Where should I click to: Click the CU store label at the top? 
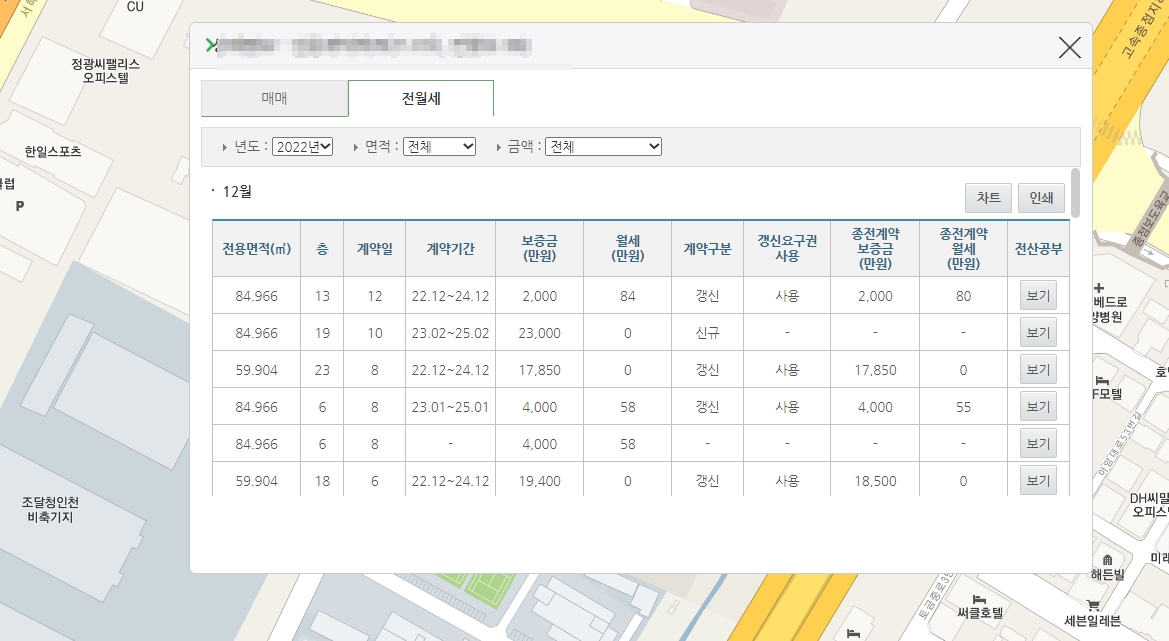point(137,7)
